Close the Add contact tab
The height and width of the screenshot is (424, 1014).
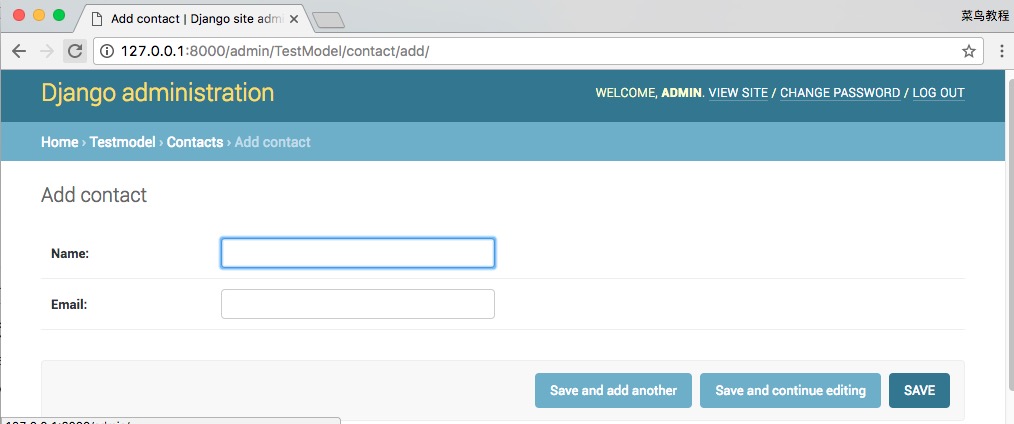coord(294,19)
